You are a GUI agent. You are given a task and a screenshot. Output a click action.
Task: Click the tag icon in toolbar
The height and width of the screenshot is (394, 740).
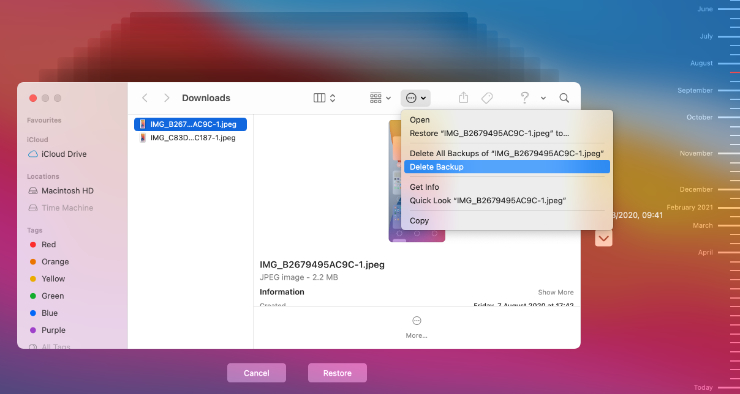click(487, 98)
